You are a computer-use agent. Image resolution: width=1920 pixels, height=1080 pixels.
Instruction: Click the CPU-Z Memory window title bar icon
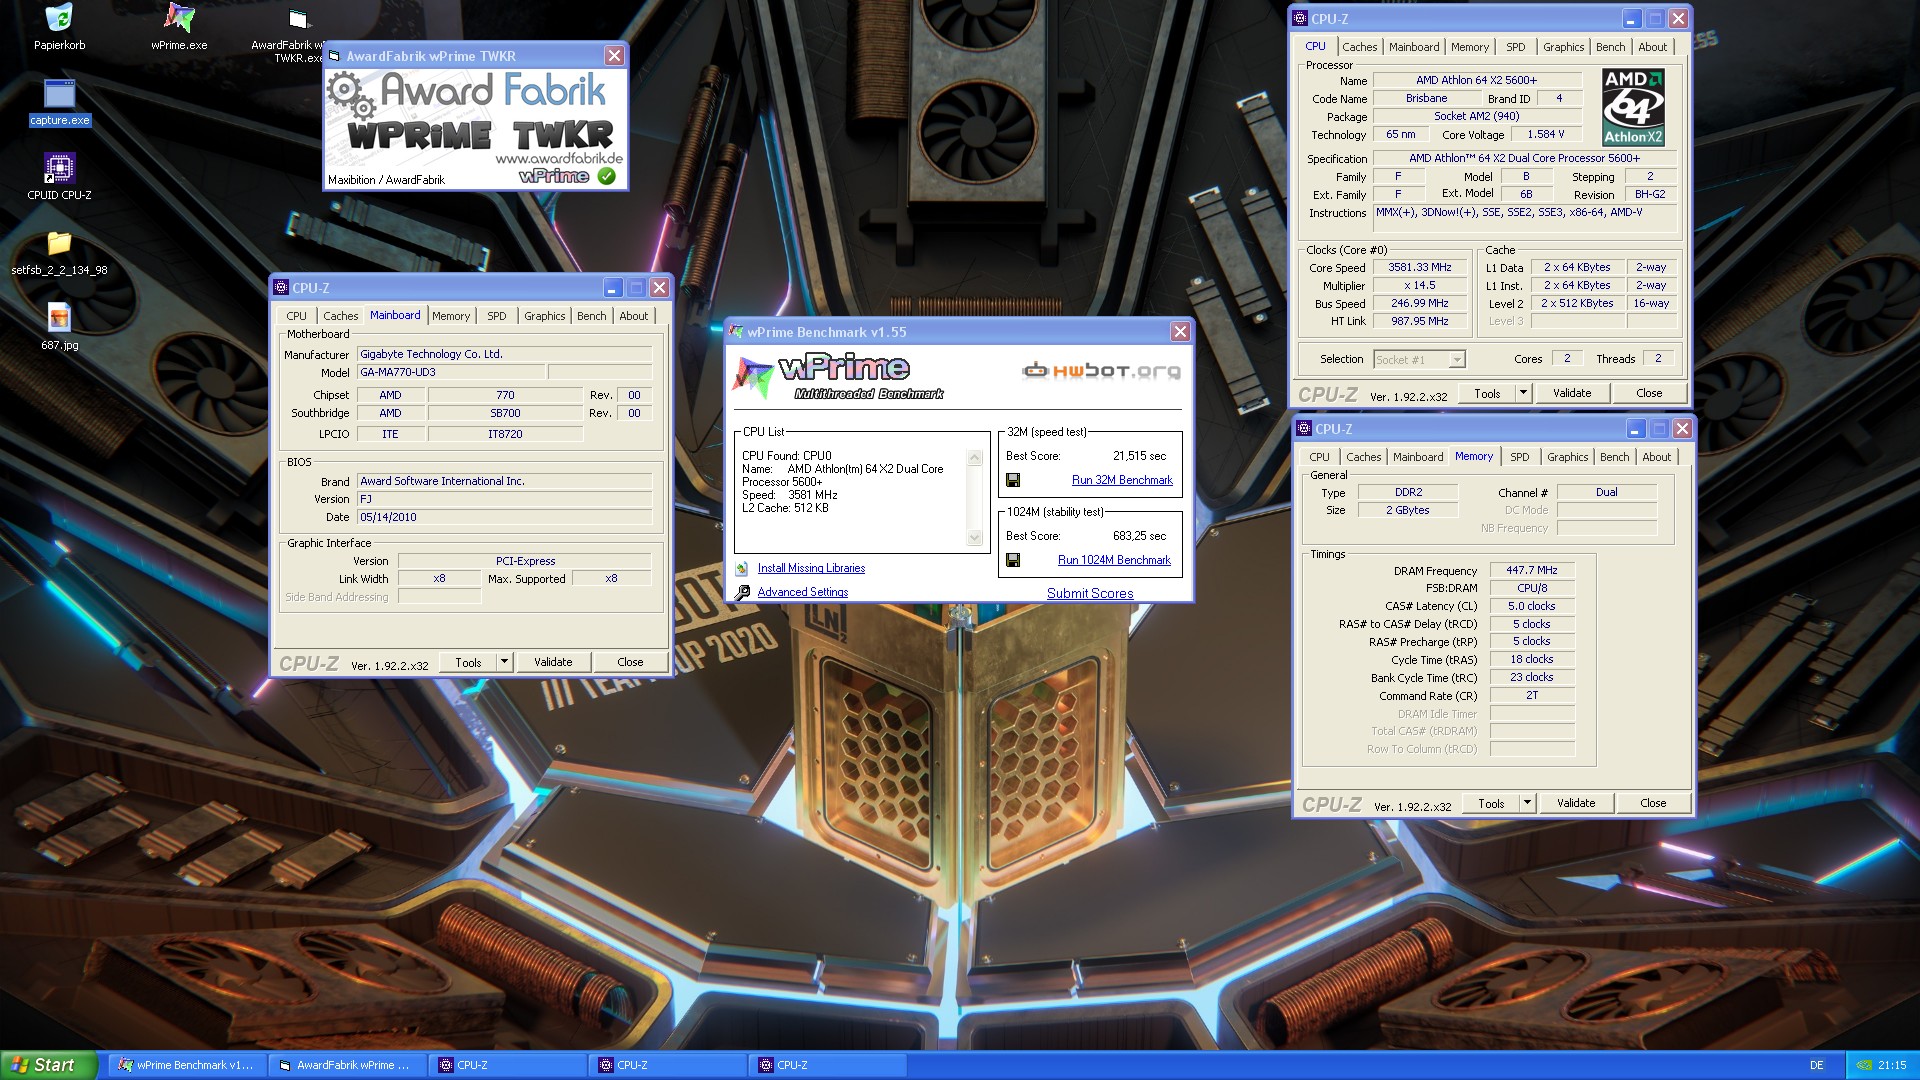click(x=1304, y=429)
